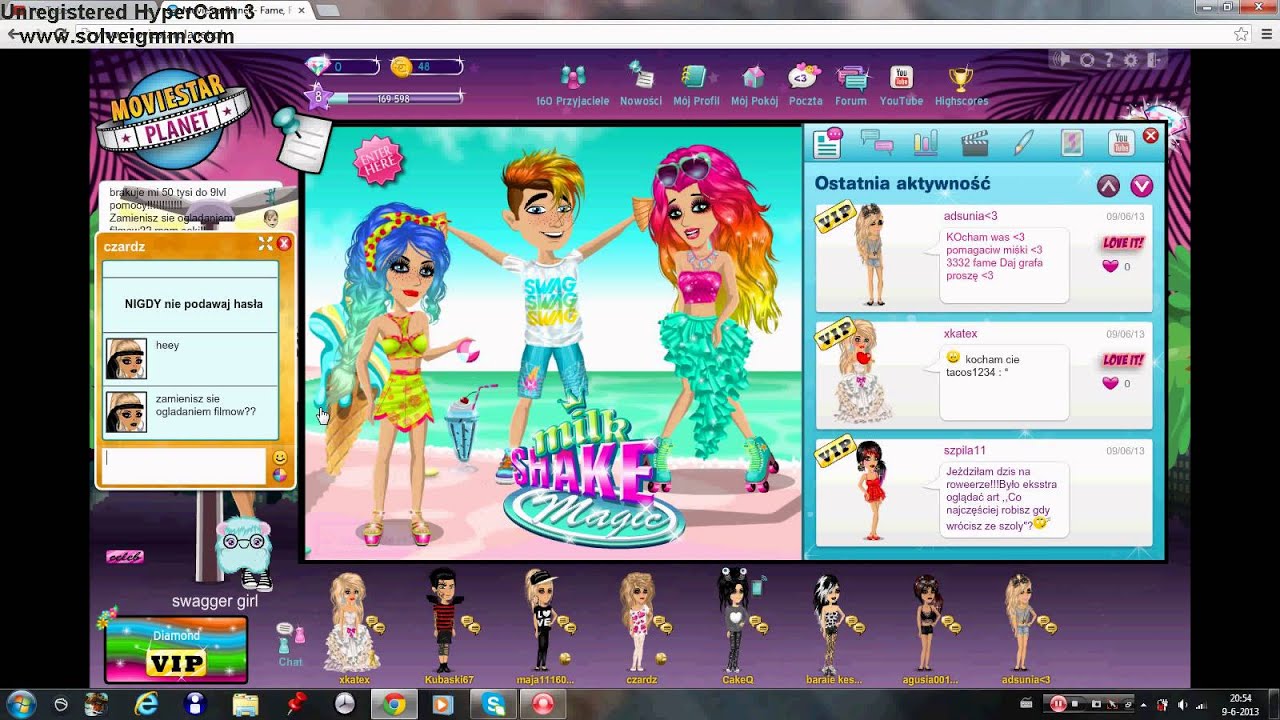
Task: Click the lifebuoy support icon
Action: click(1087, 60)
